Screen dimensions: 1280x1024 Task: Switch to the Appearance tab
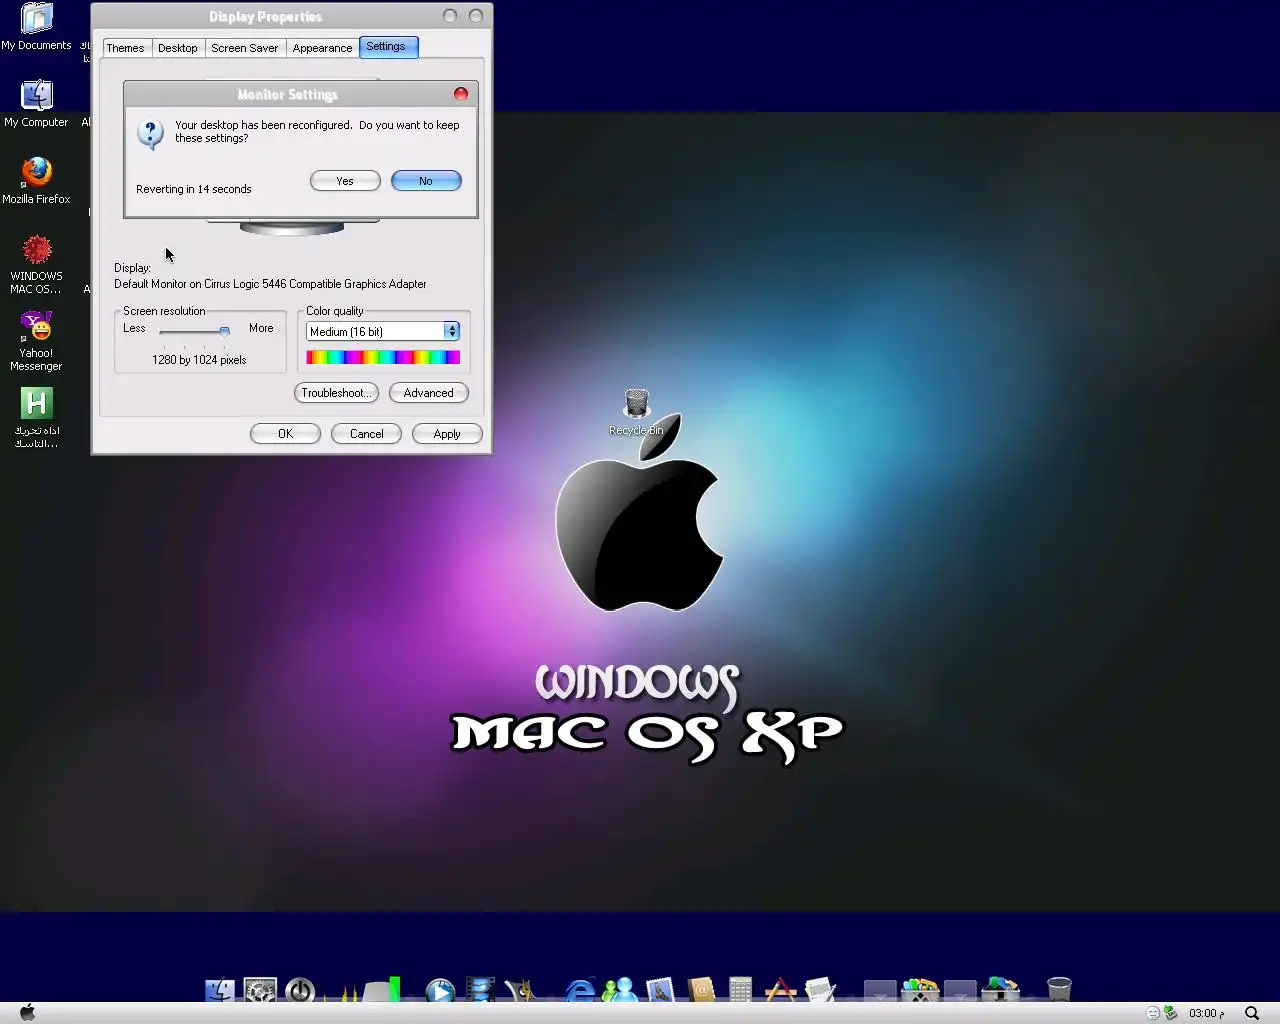coord(322,48)
